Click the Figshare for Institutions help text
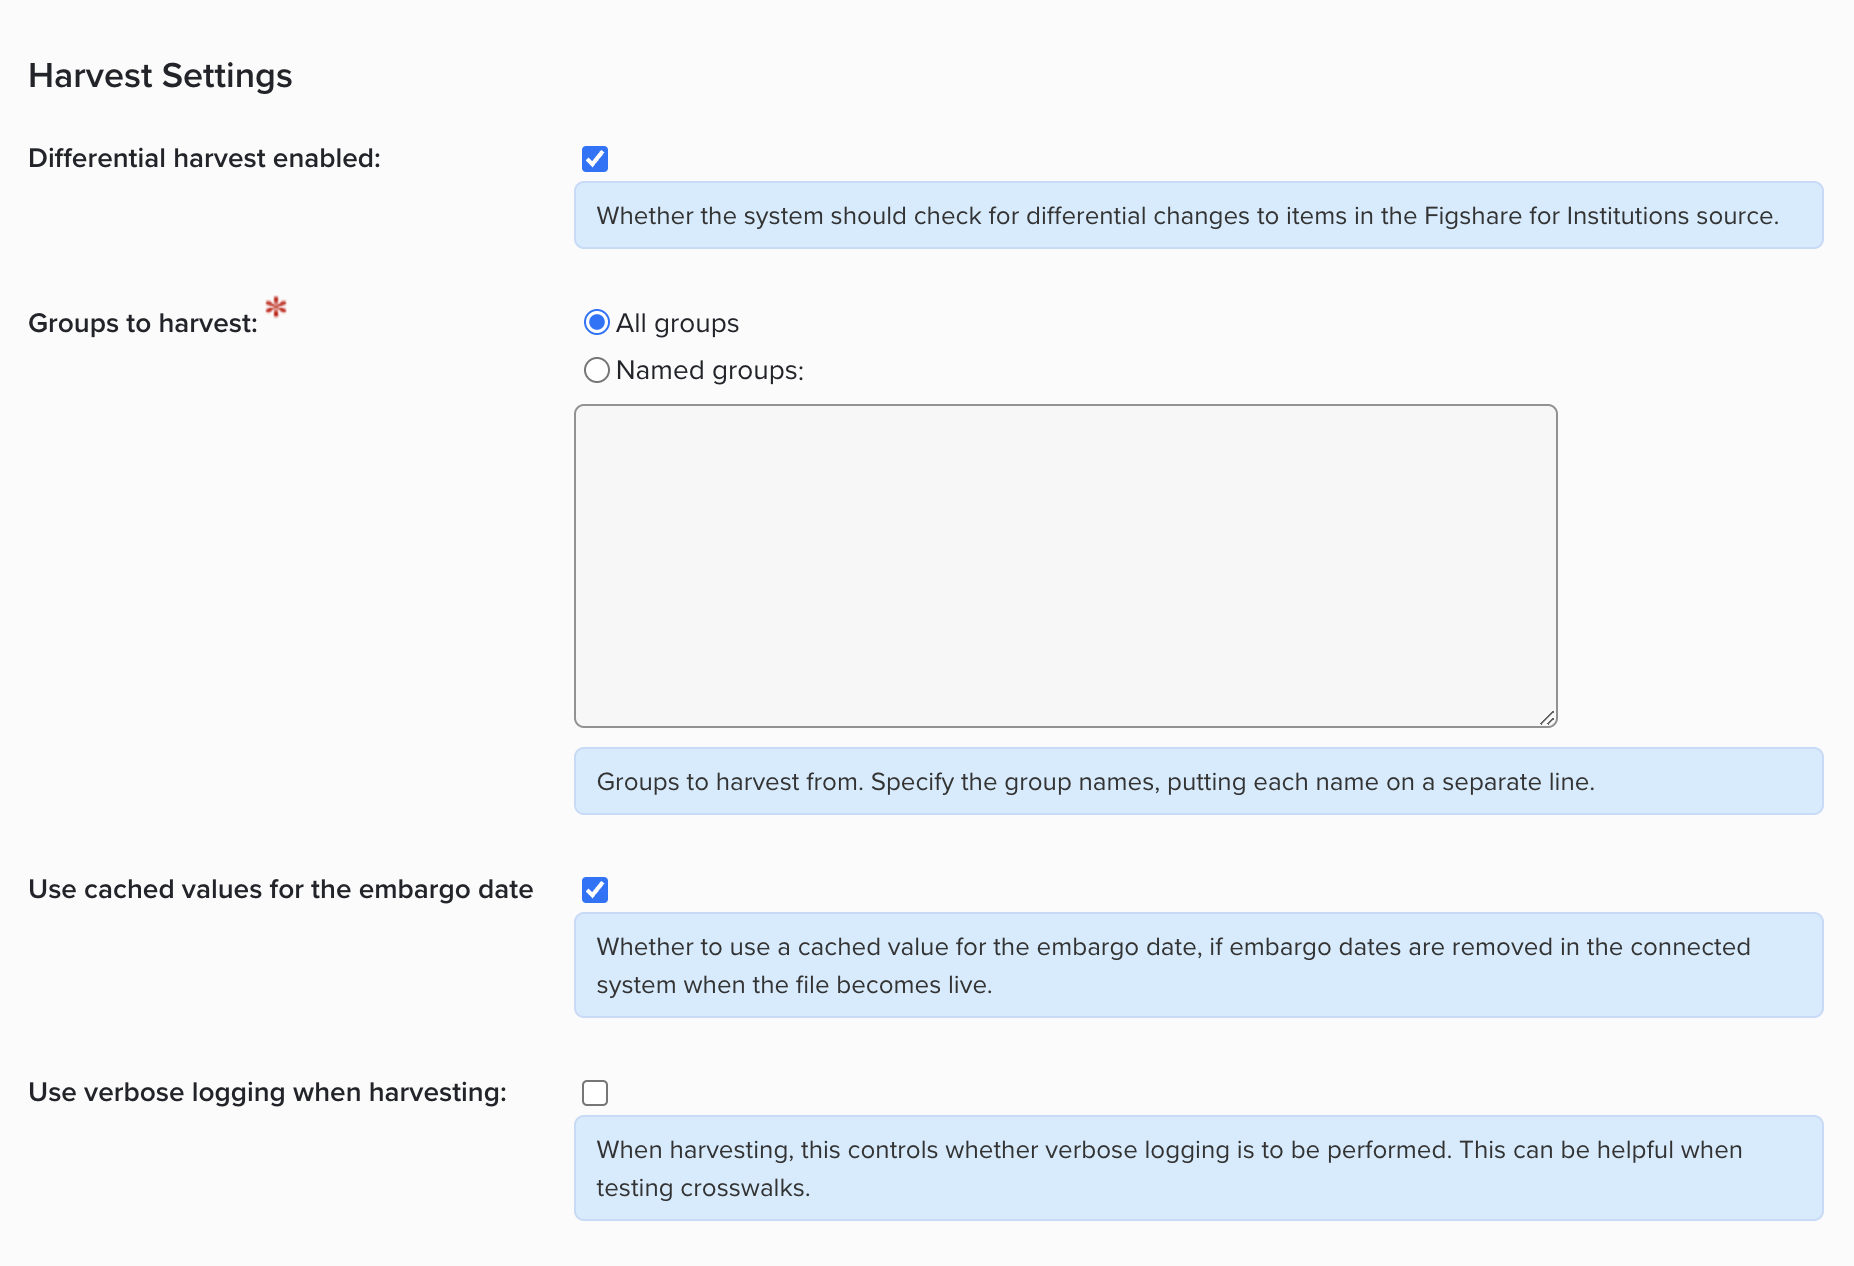 point(1187,216)
